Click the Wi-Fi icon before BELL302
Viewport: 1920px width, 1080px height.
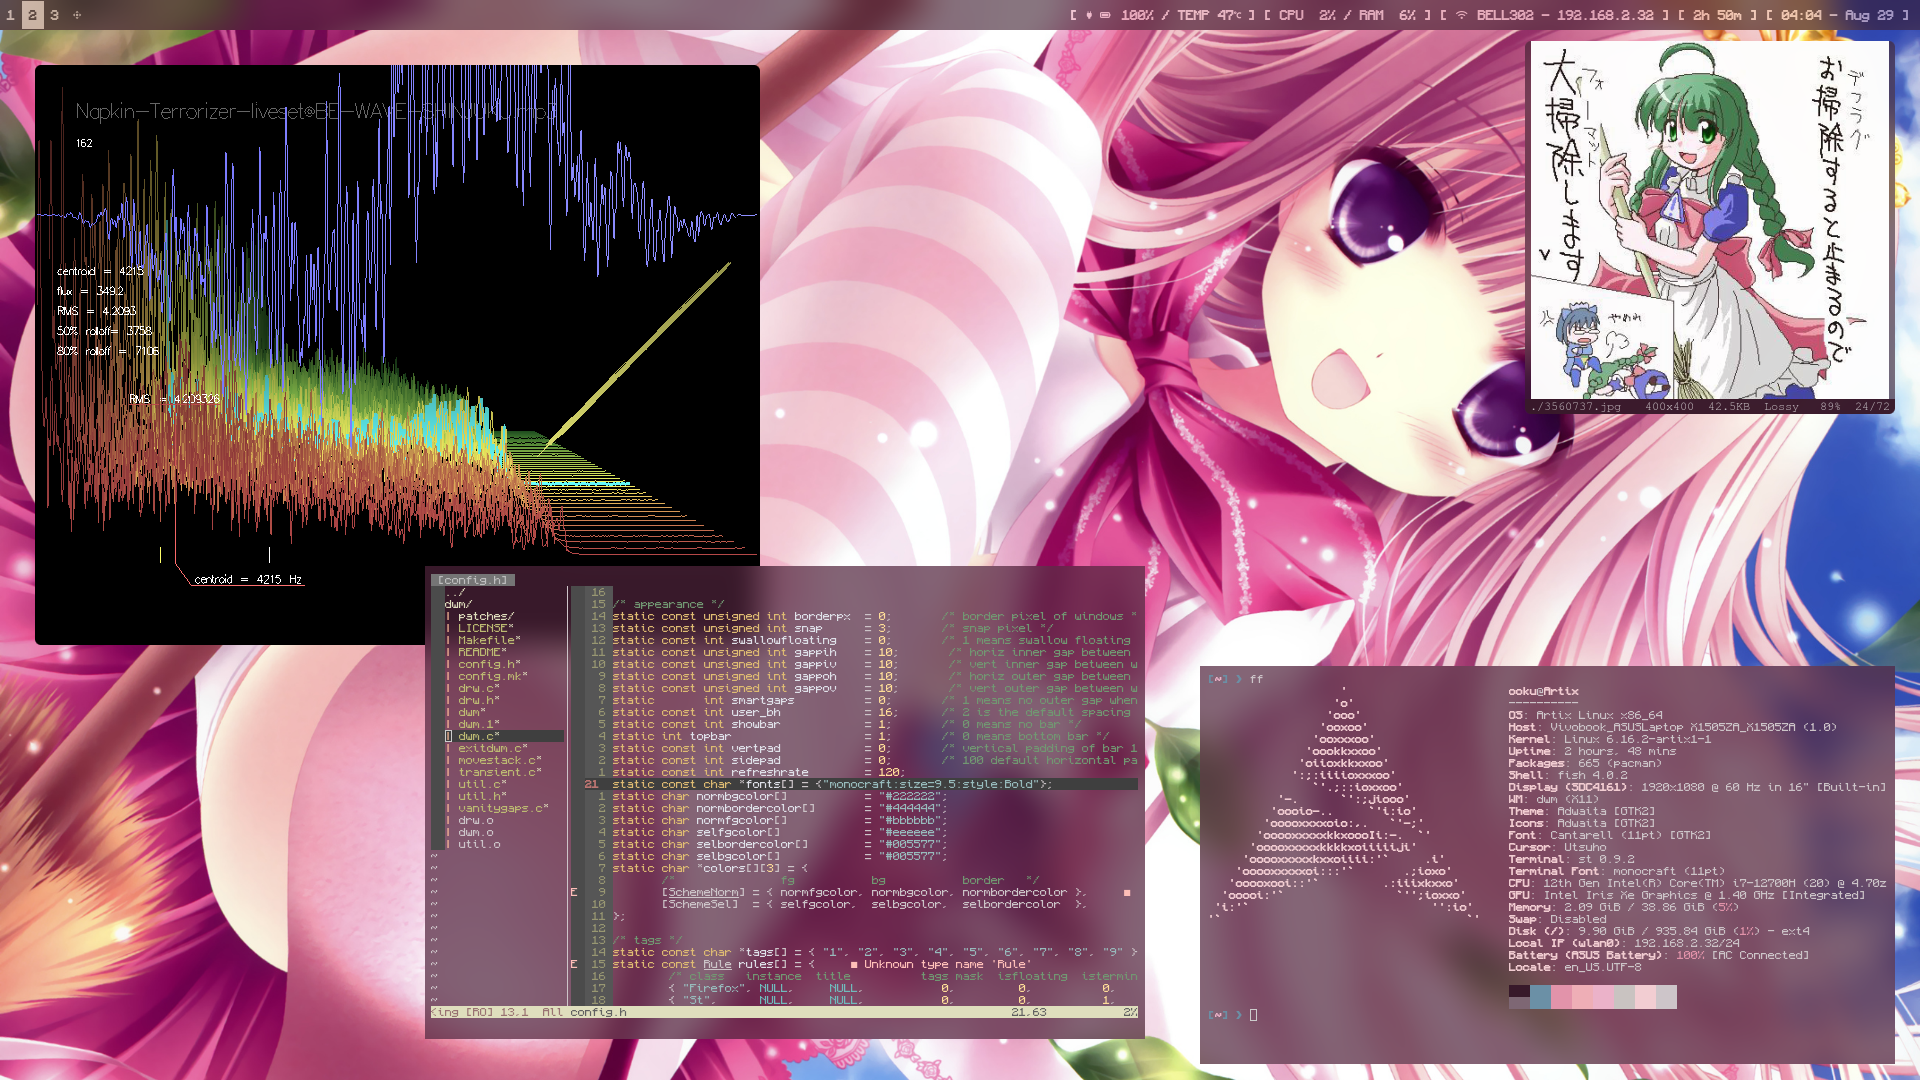click(1461, 15)
